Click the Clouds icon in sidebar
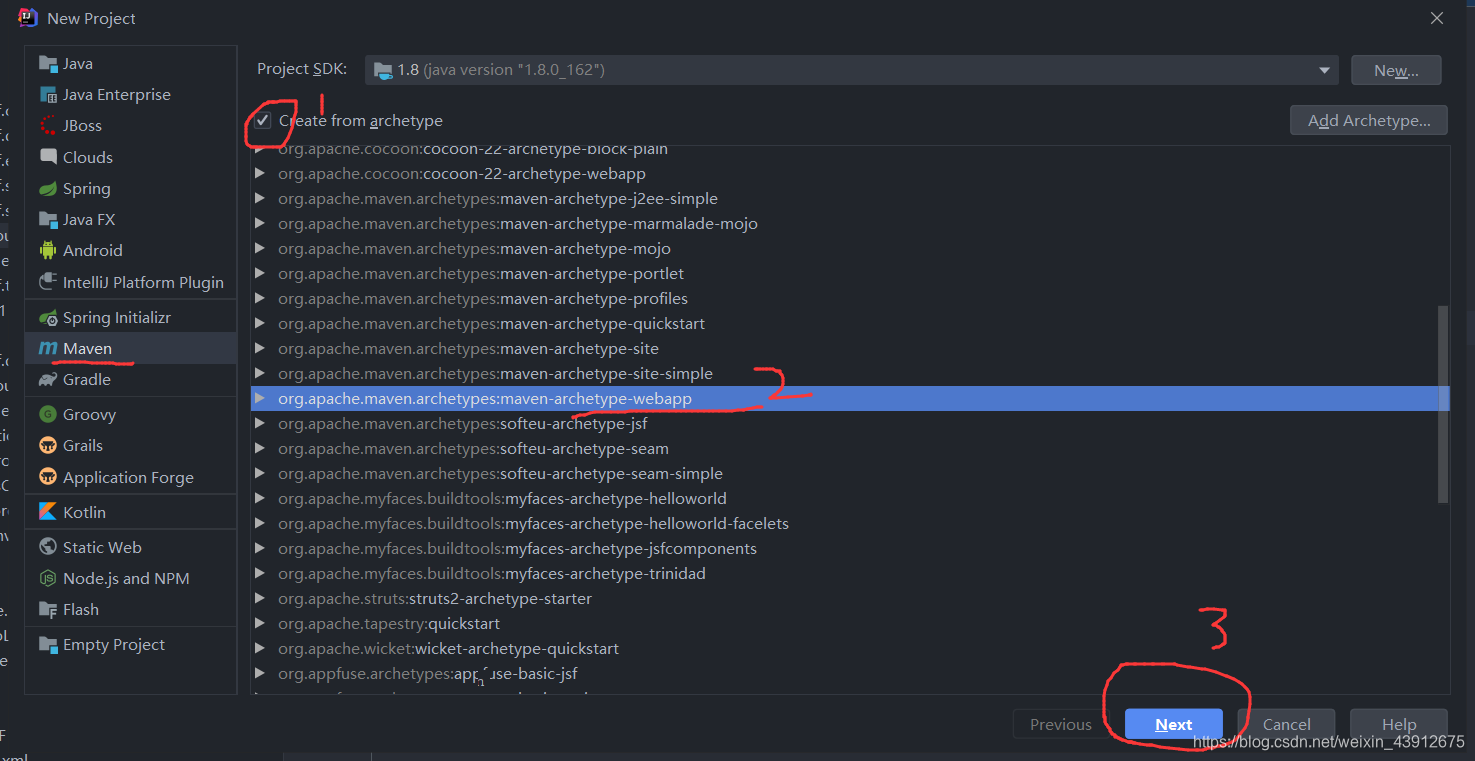 [48, 157]
